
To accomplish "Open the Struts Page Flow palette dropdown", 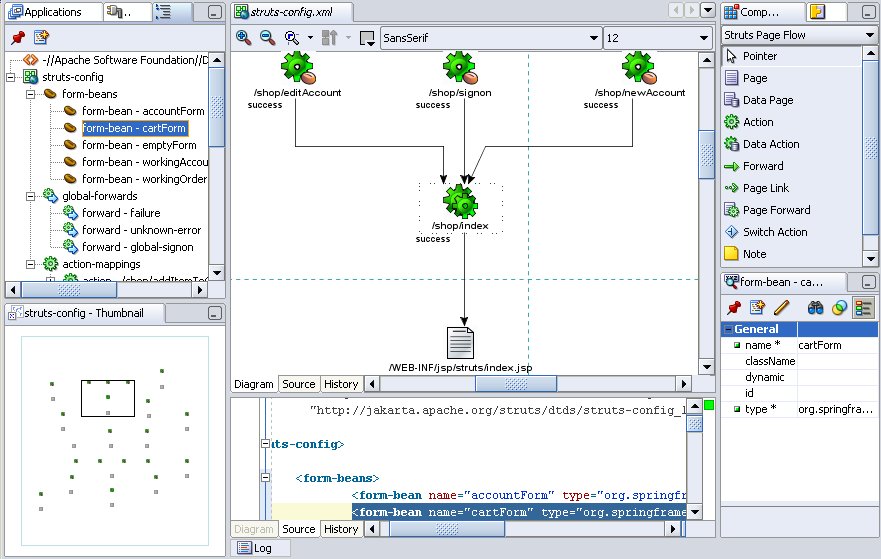I will tap(870, 35).
